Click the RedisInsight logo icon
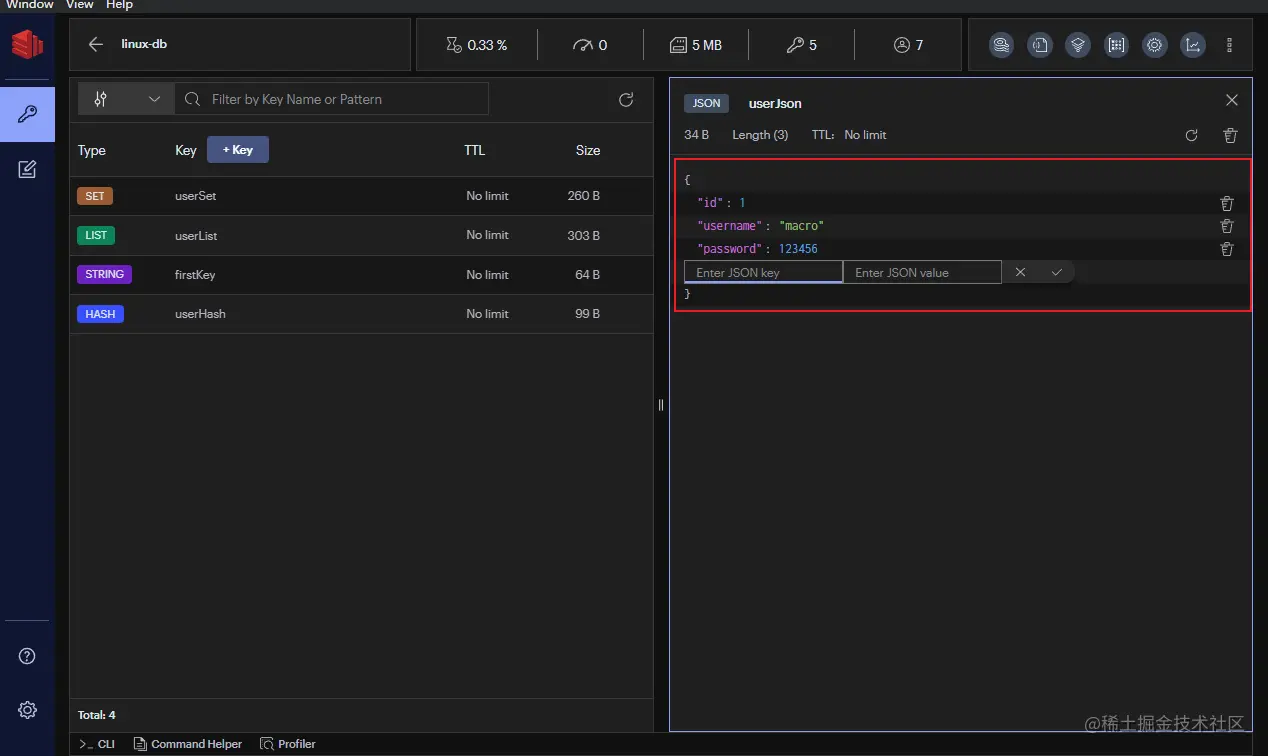The height and width of the screenshot is (756, 1268). point(27,45)
